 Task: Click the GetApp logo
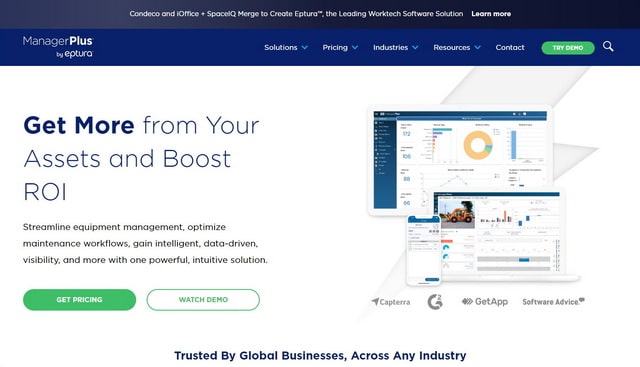(x=485, y=302)
